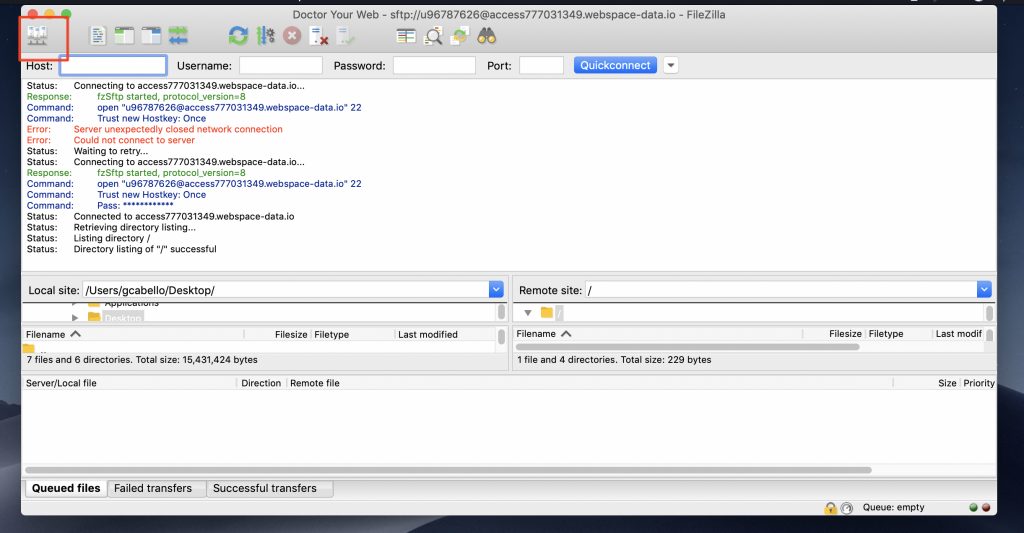Toggle synchronized browsing
Screen dimensions: 1024x533
[x=460, y=36]
